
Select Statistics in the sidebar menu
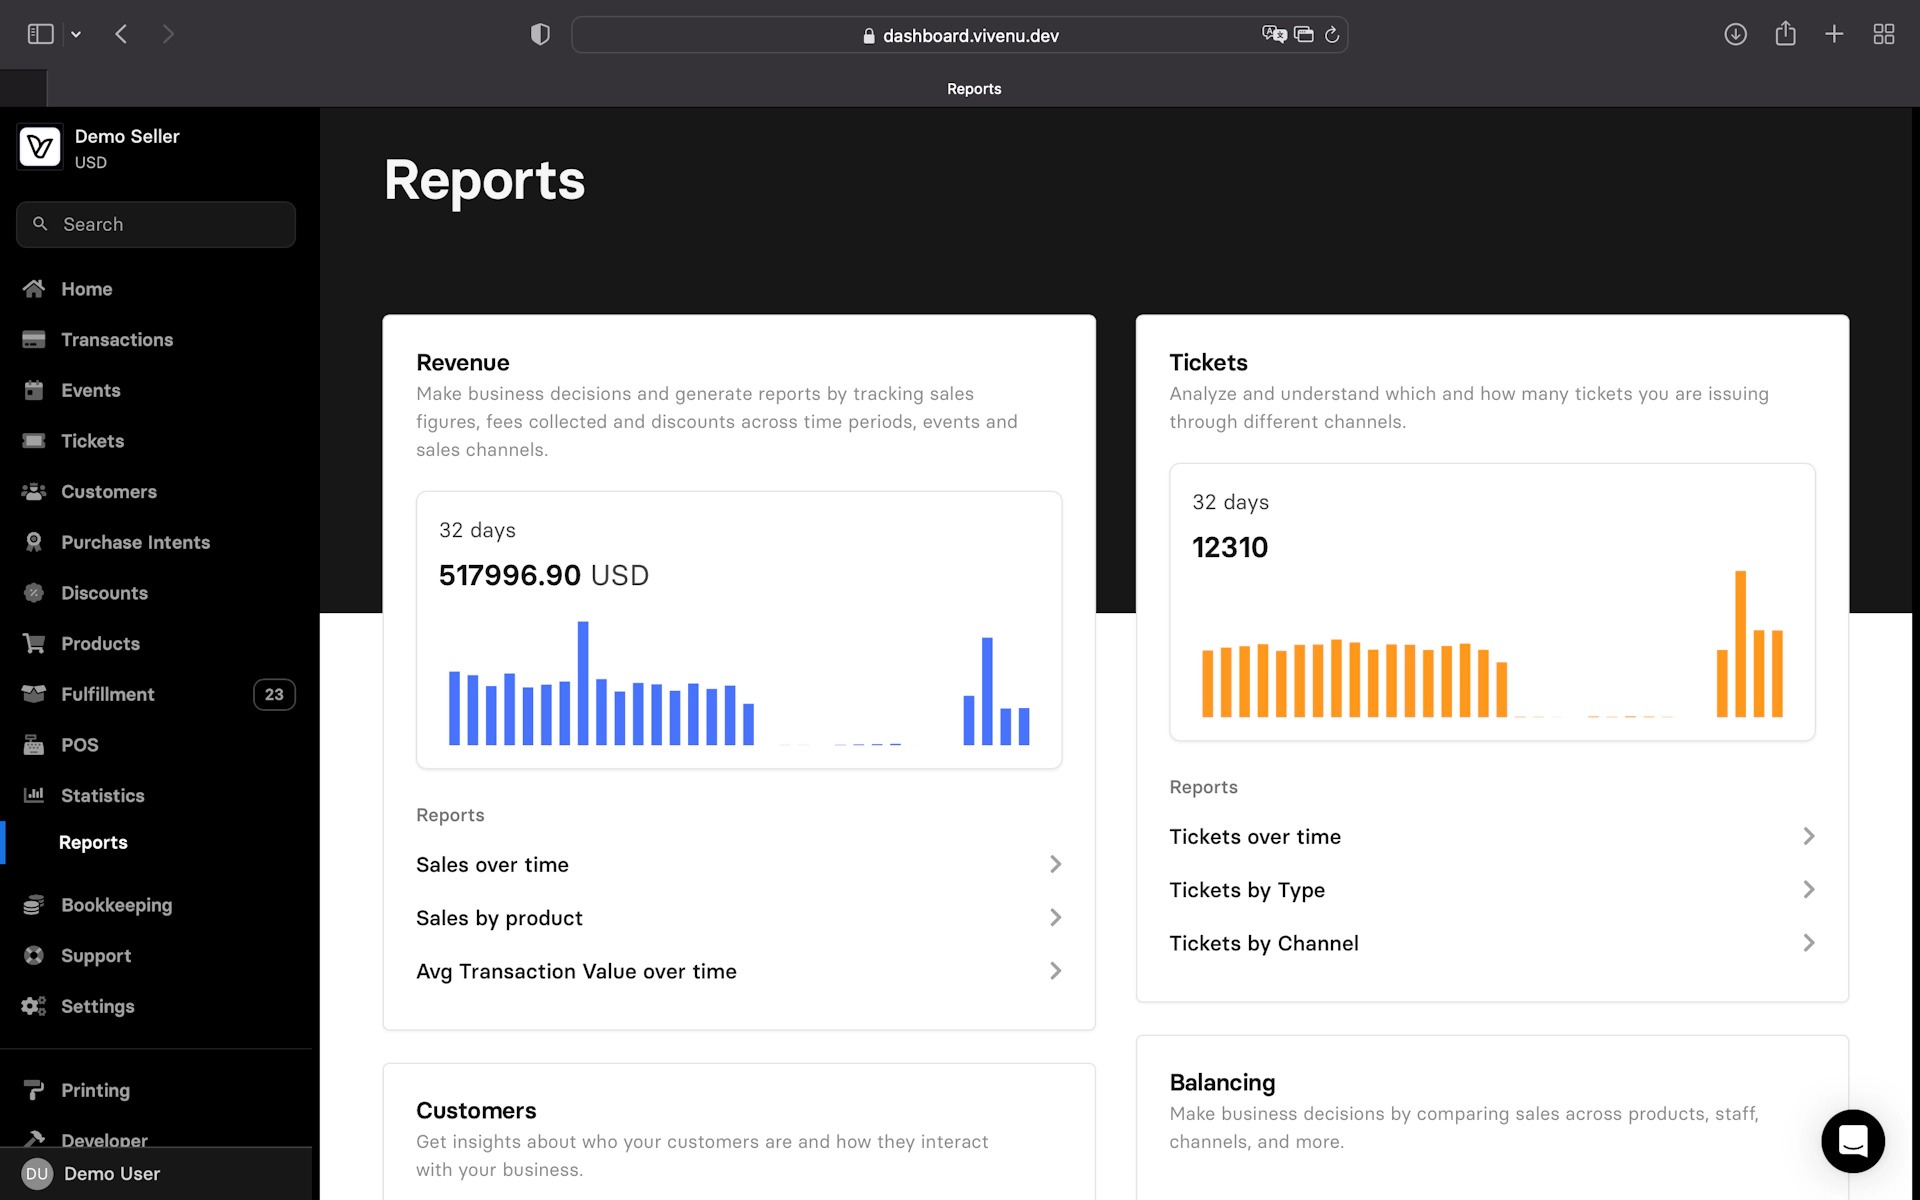(102, 796)
